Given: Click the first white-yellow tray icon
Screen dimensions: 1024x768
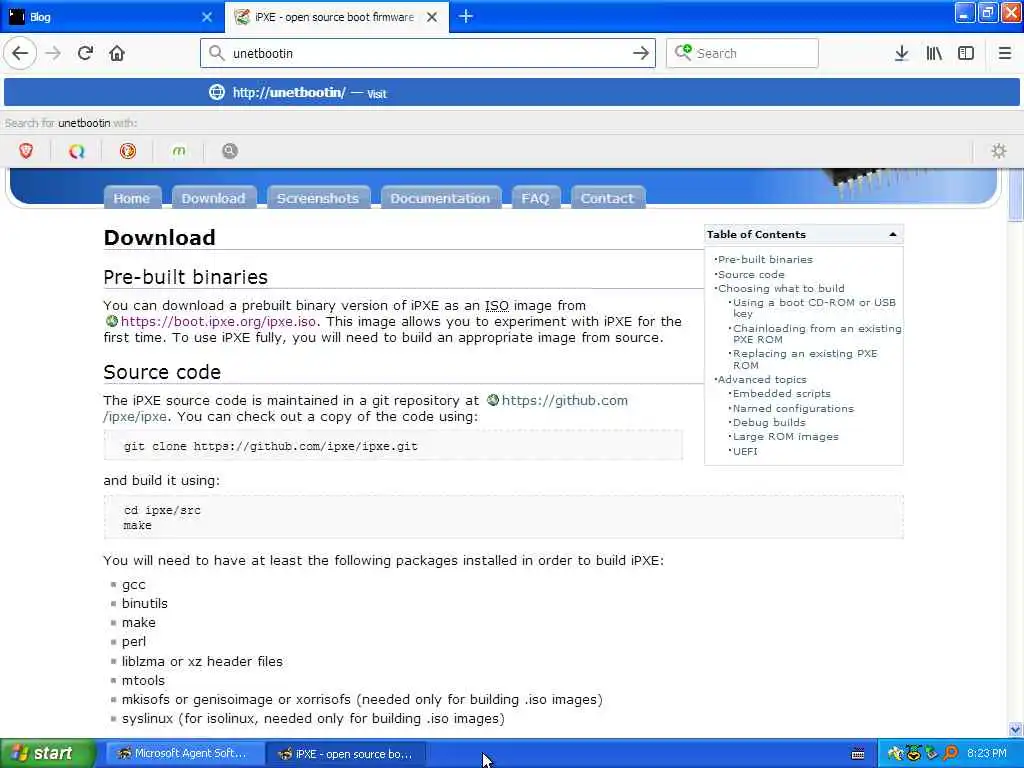Looking at the screenshot, I should point(895,754).
